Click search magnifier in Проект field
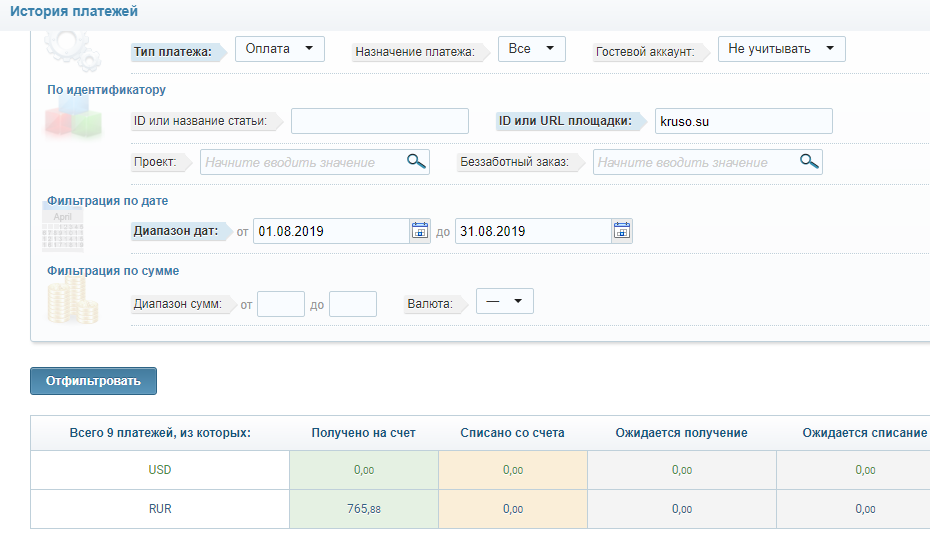Screen dimensions: 930x534 pos(416,161)
